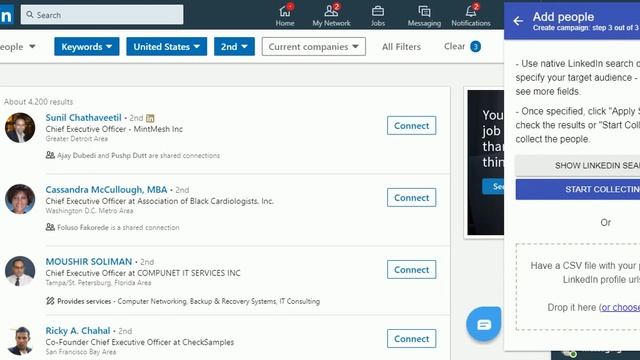Viewport: 640px width, 360px height.
Task: Expand the People search type dropdown
Action: pos(17,47)
